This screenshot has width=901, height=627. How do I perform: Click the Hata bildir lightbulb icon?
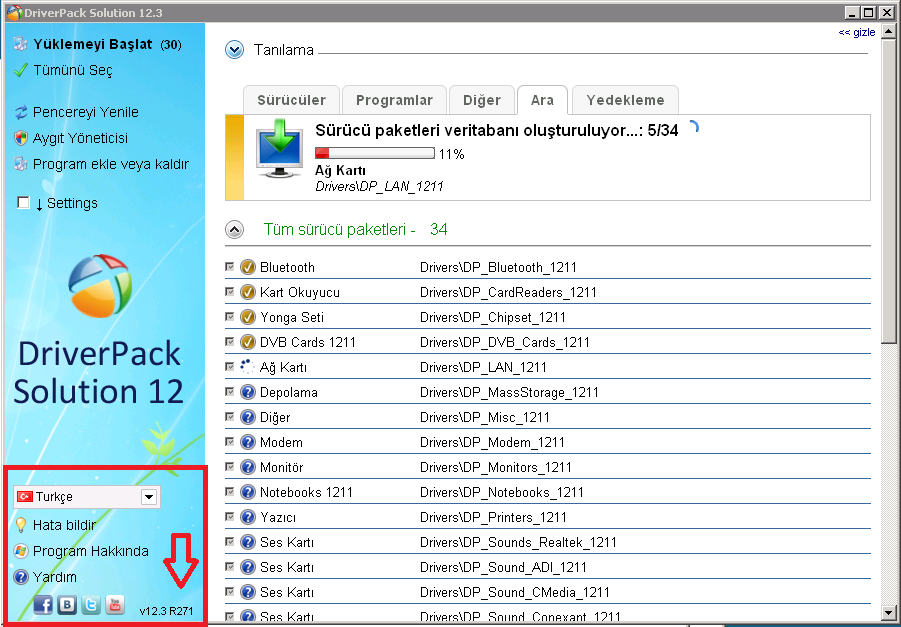(21, 525)
